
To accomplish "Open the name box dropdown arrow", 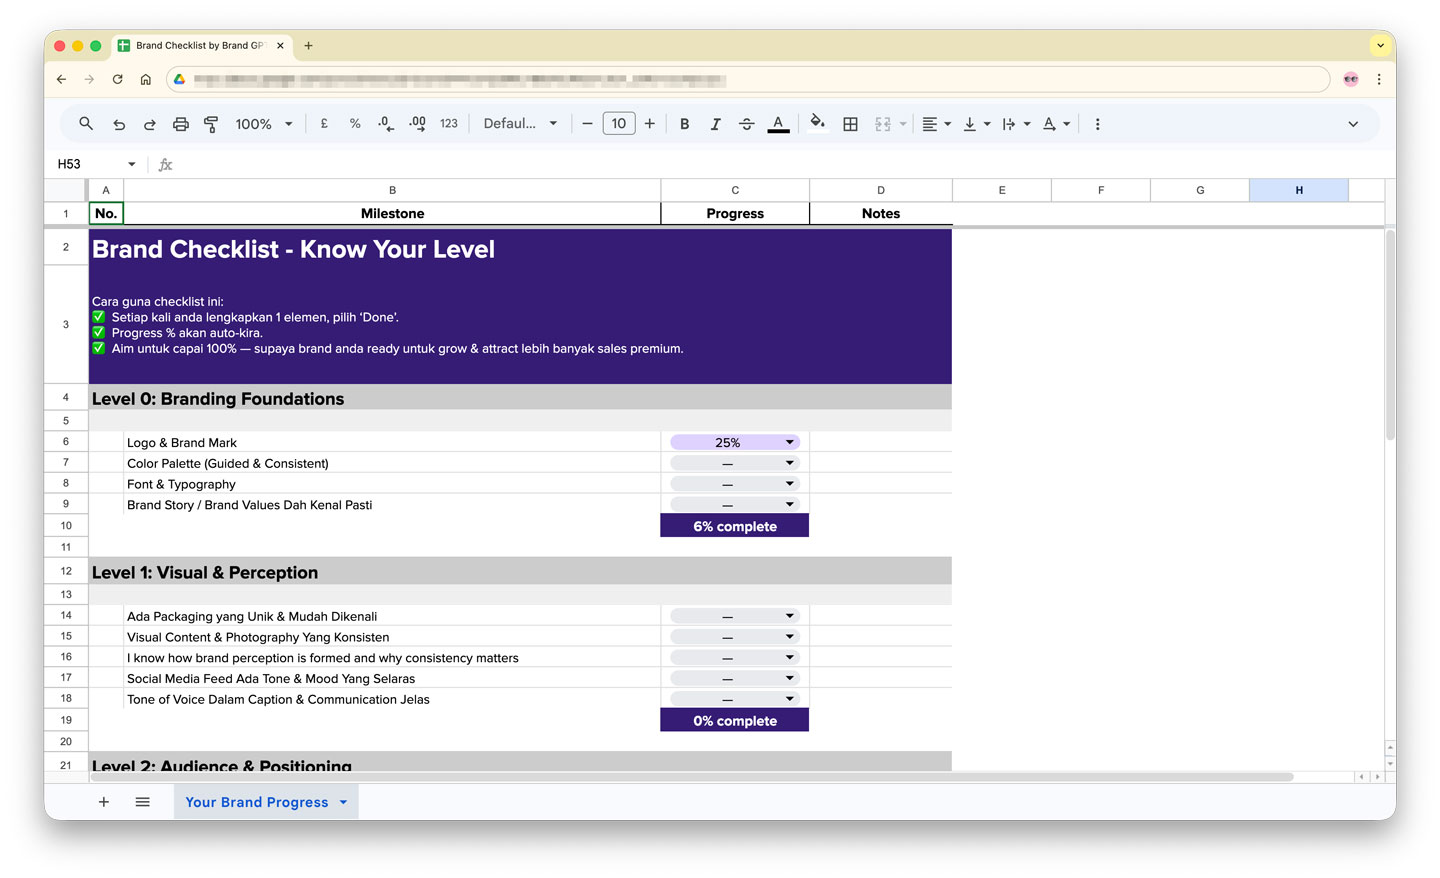I will (131, 164).
